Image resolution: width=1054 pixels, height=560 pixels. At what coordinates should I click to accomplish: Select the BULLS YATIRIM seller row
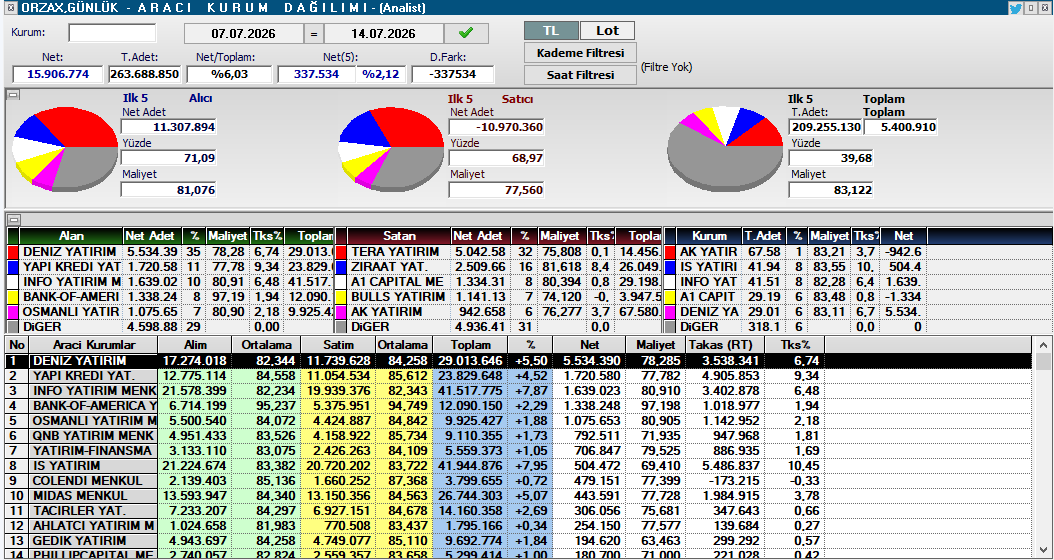(x=499, y=296)
